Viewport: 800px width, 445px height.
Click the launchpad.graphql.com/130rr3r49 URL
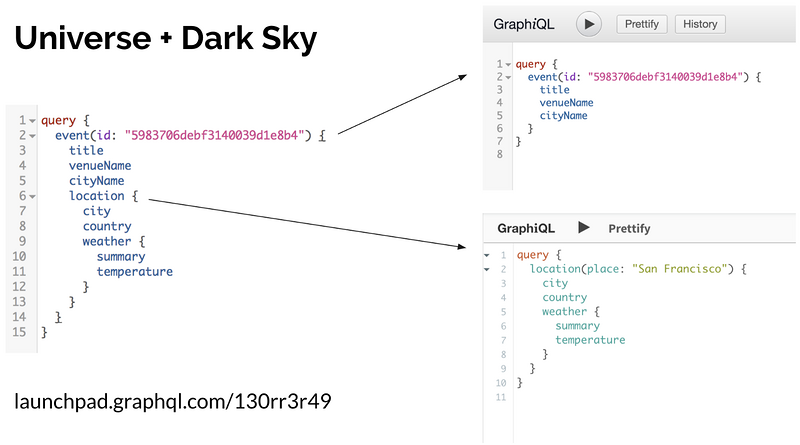pos(173,402)
